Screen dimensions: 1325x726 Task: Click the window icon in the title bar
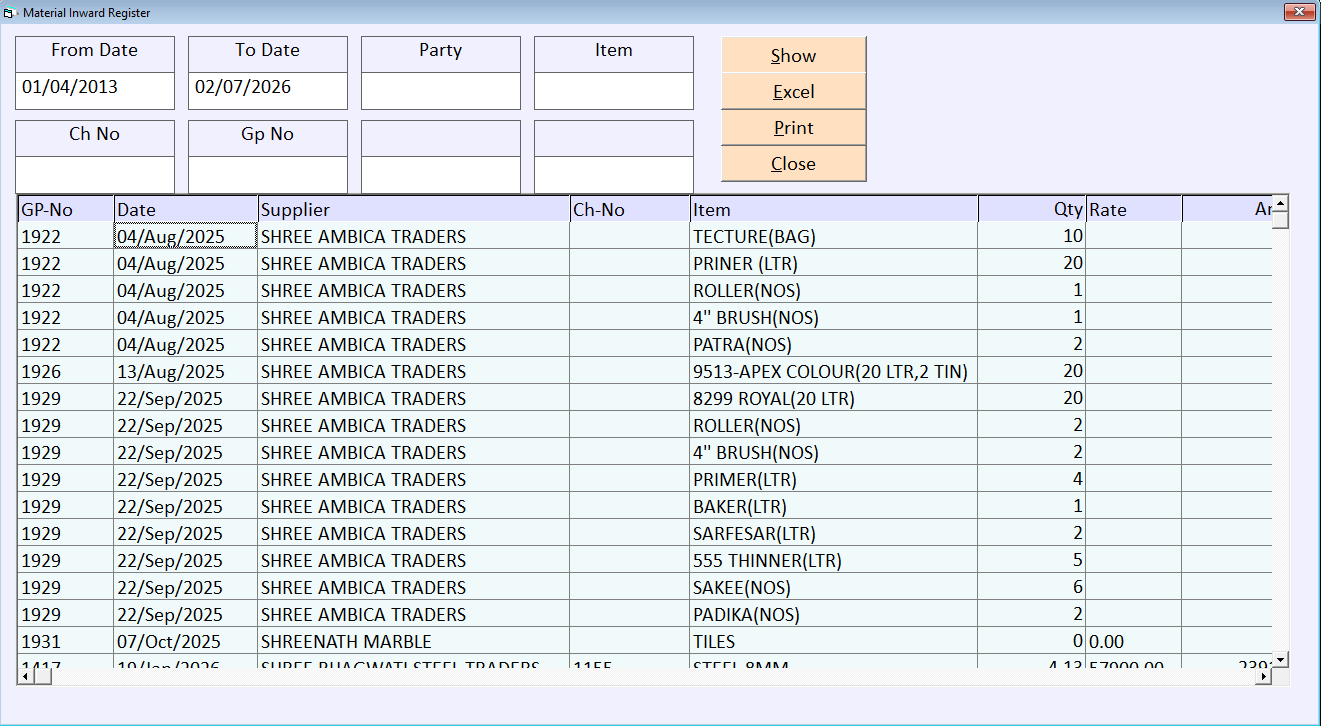point(10,12)
